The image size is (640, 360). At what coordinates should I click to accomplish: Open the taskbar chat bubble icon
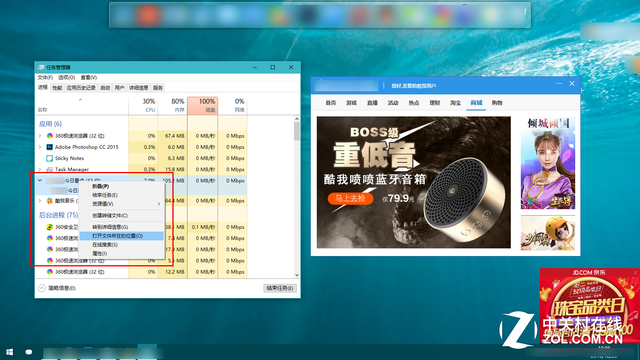point(29,351)
